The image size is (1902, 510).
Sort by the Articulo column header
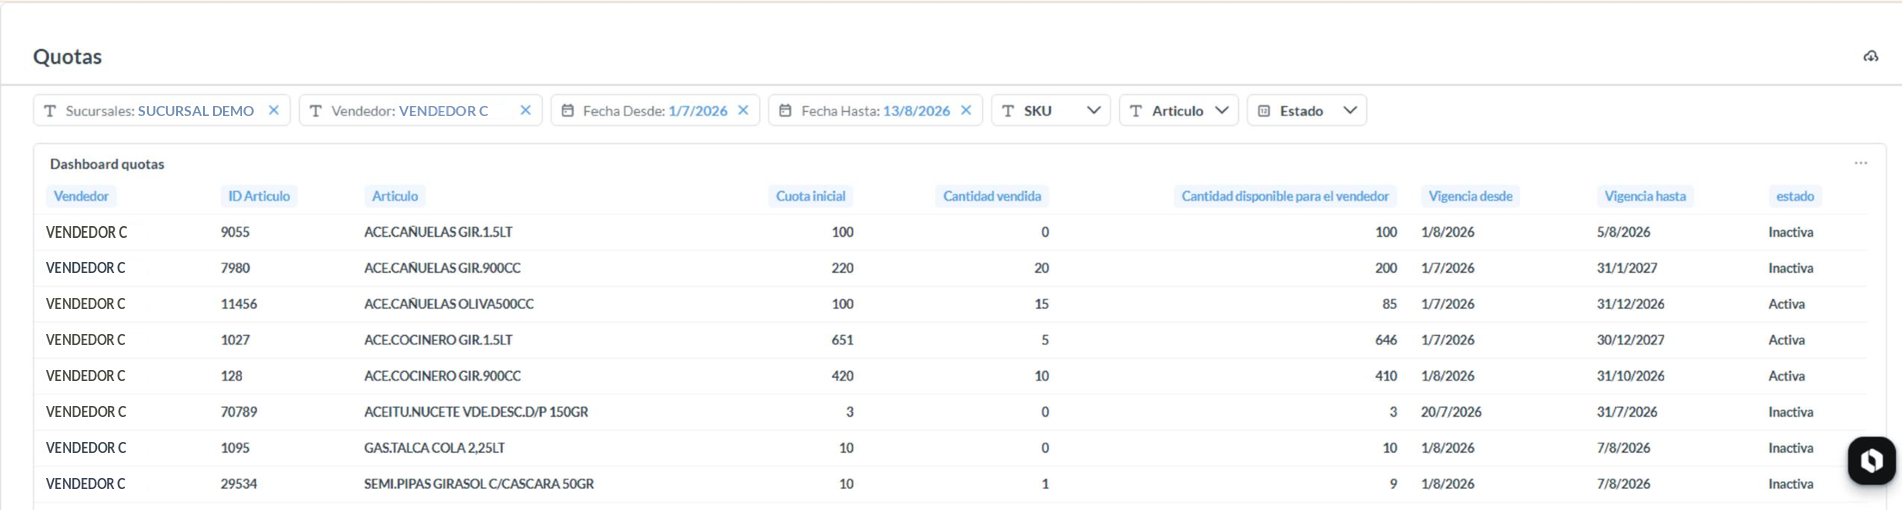click(395, 196)
